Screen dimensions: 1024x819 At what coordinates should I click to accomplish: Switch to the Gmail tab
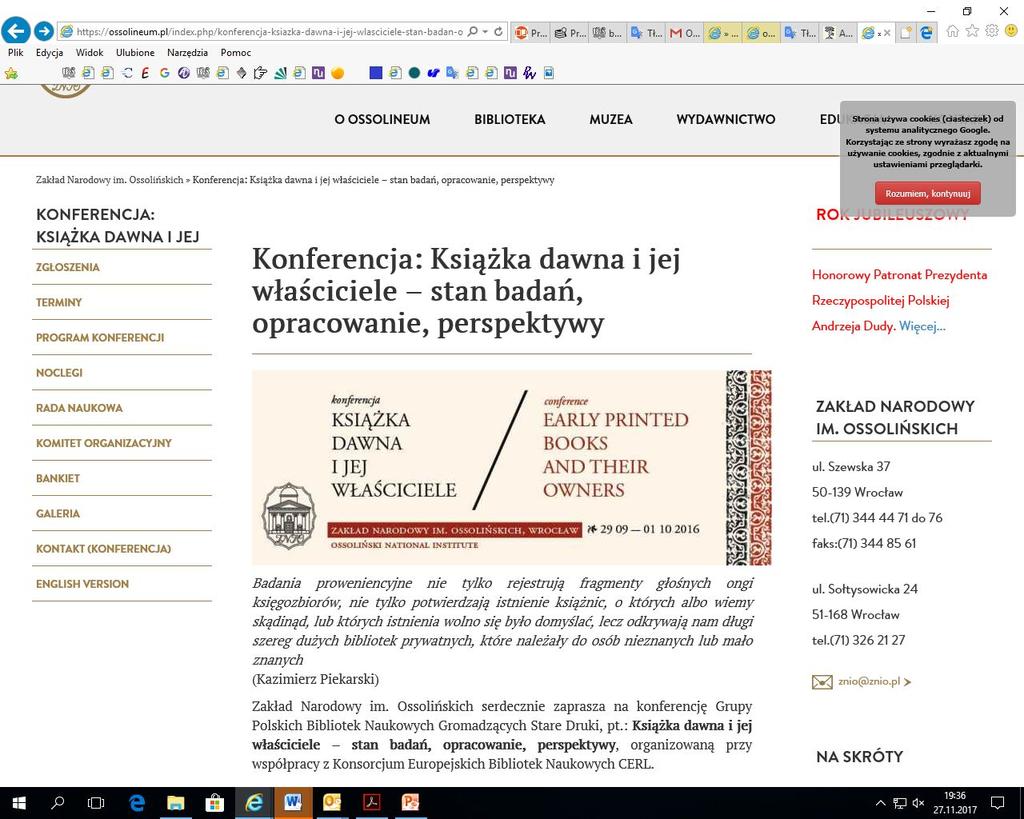tap(684, 33)
